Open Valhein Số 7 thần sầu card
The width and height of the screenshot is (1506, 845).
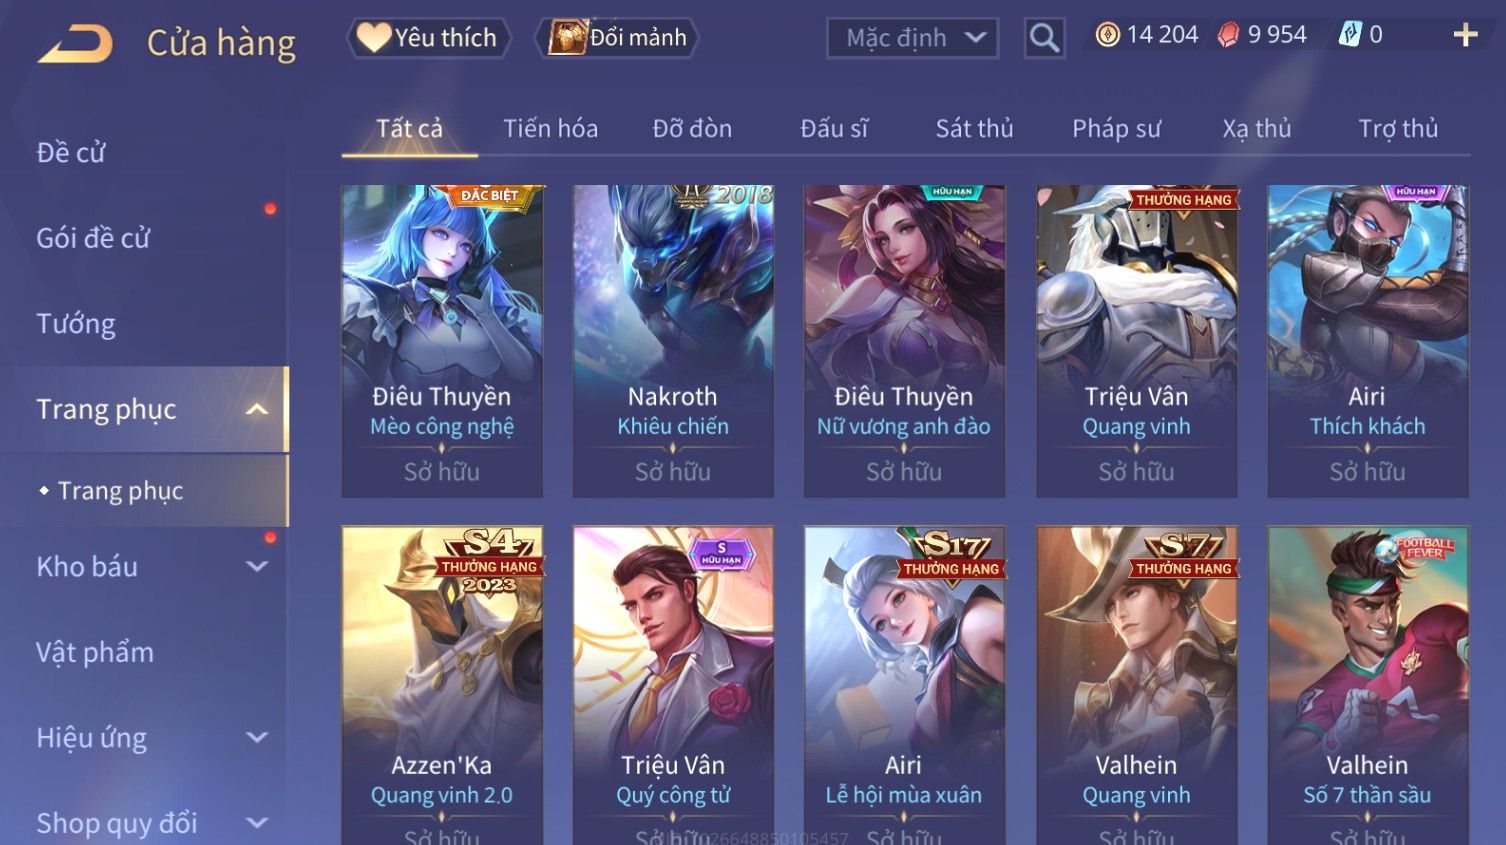point(1367,685)
